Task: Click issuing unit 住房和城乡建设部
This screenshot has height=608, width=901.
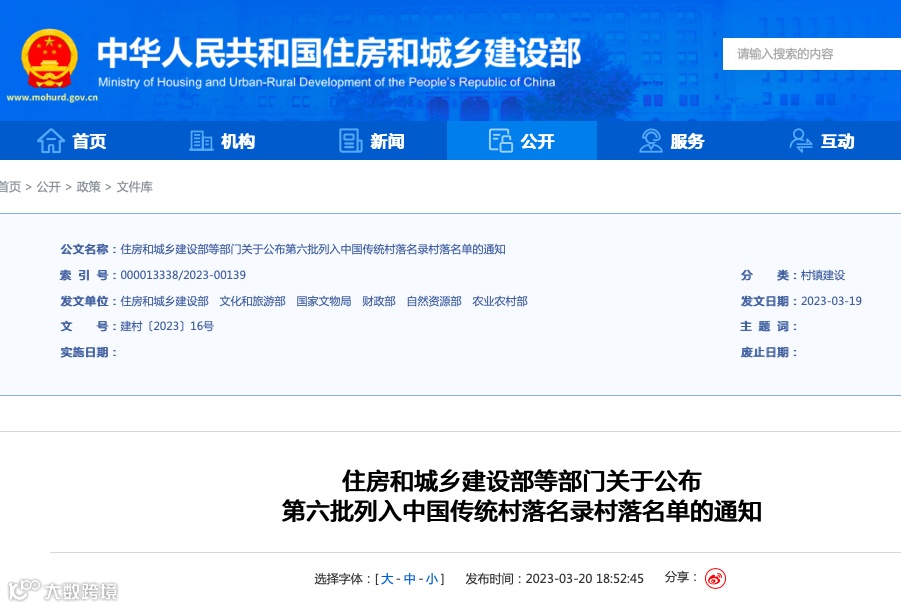Action: [164, 301]
